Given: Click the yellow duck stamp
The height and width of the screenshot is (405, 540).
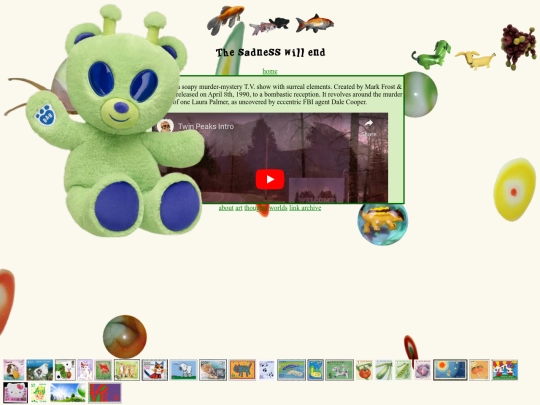Looking at the screenshot, I should click(x=315, y=370).
